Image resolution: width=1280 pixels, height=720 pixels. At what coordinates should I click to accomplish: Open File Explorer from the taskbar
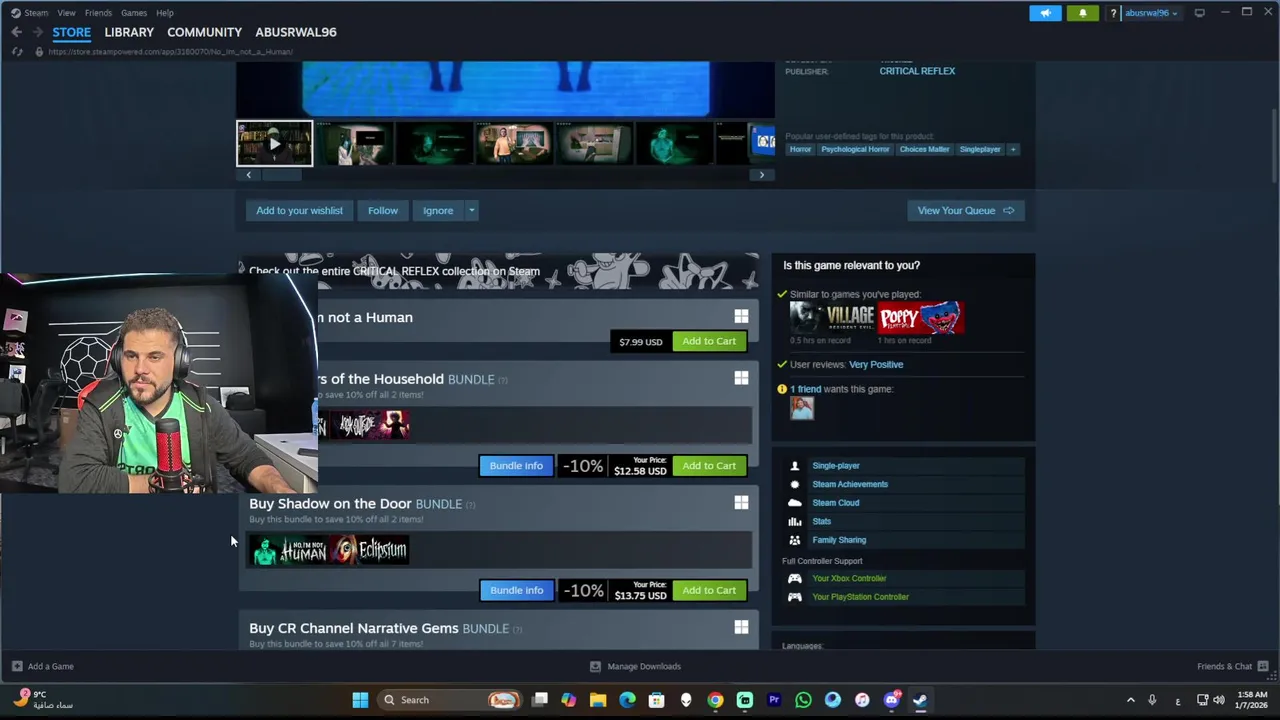[x=598, y=700]
